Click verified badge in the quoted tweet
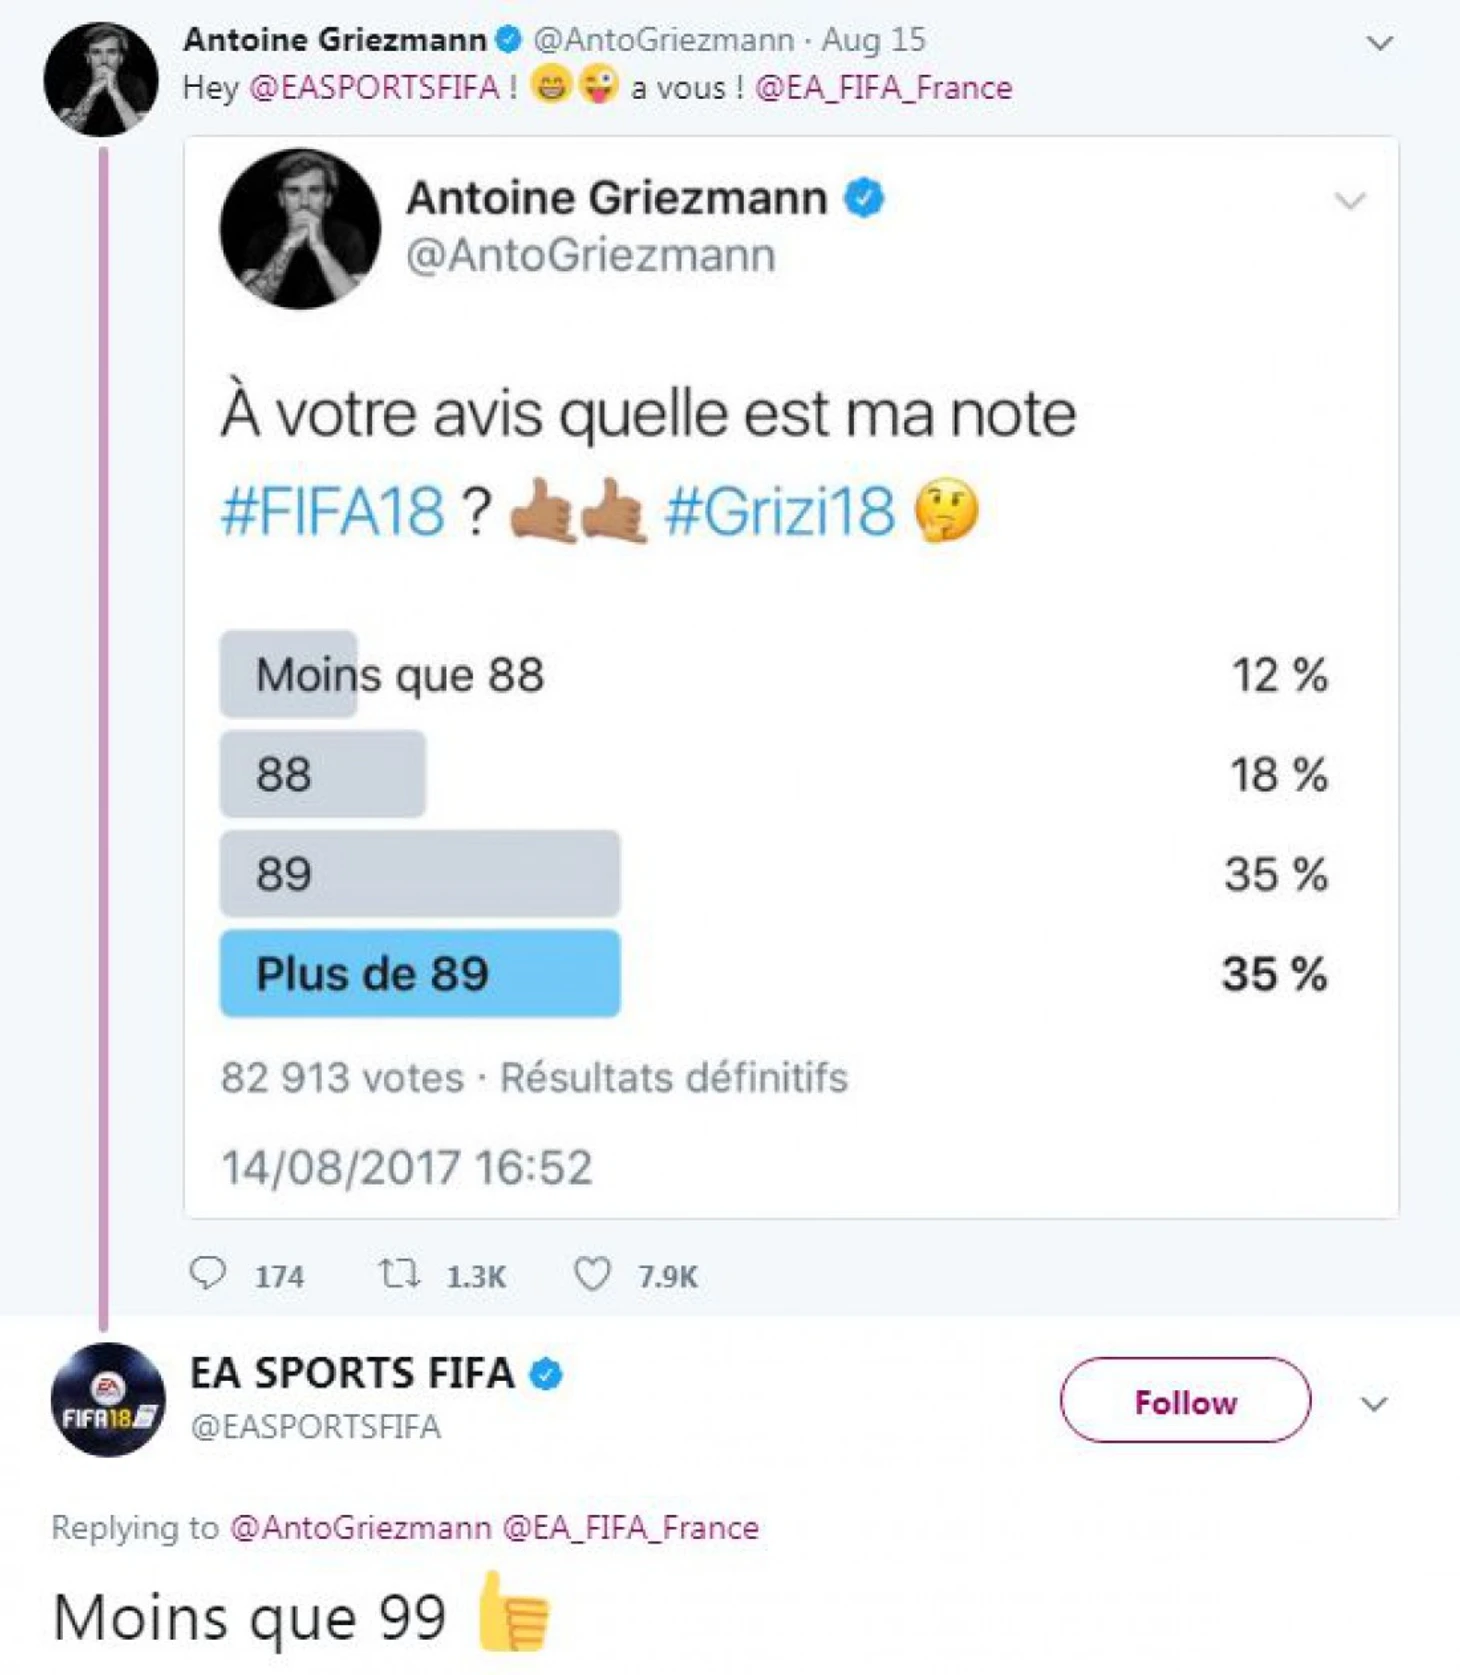 pyautogui.click(x=864, y=198)
